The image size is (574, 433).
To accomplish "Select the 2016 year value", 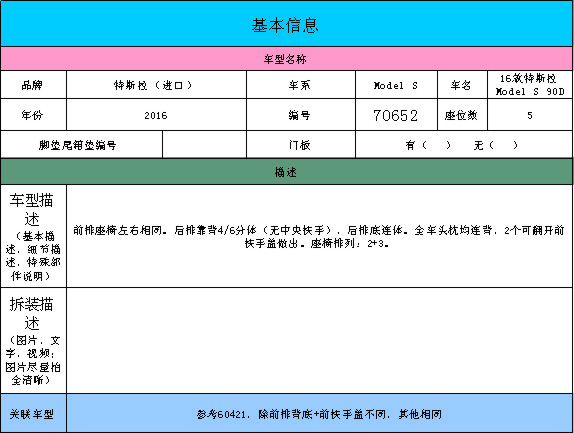I will pos(156,115).
